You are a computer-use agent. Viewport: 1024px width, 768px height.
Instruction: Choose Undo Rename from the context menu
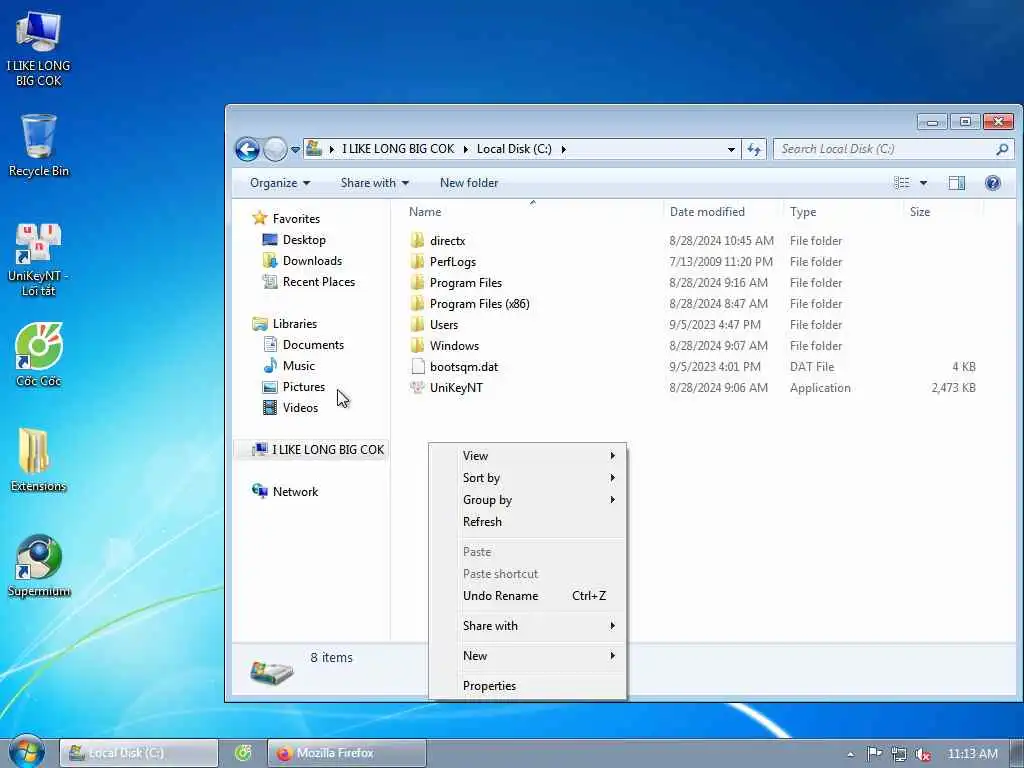click(x=527, y=596)
